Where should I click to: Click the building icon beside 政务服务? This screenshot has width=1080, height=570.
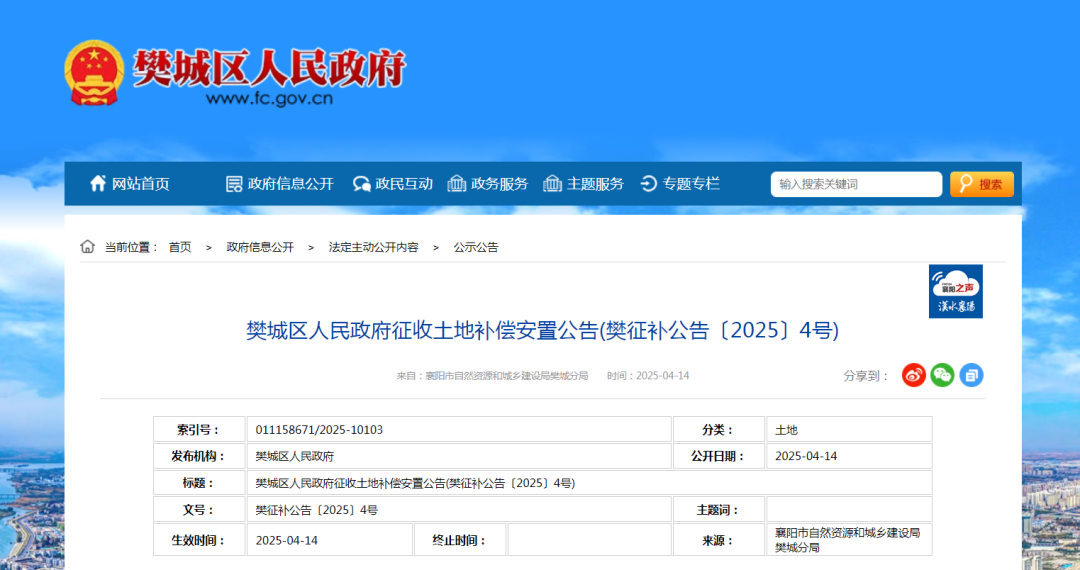(x=457, y=184)
